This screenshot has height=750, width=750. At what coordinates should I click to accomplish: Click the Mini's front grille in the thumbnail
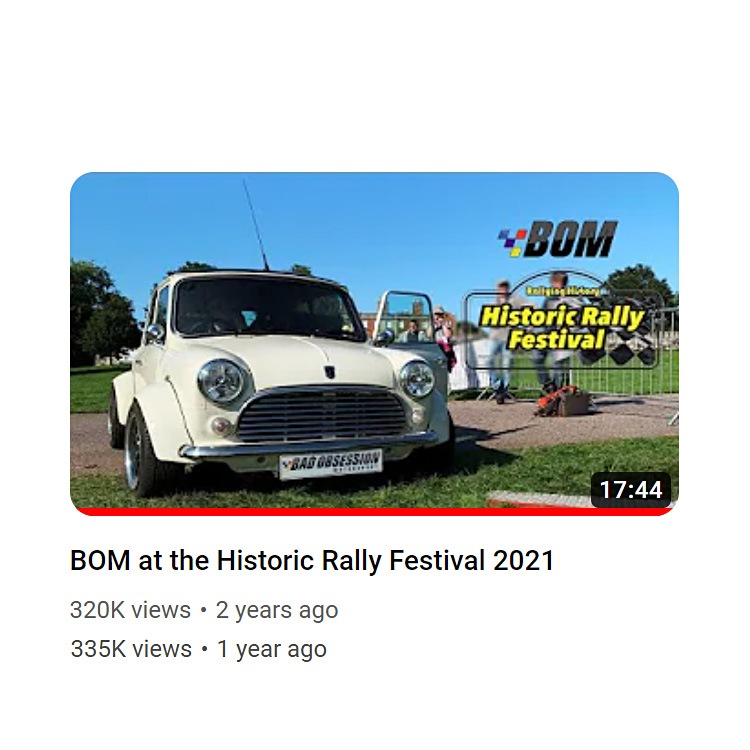(323, 414)
